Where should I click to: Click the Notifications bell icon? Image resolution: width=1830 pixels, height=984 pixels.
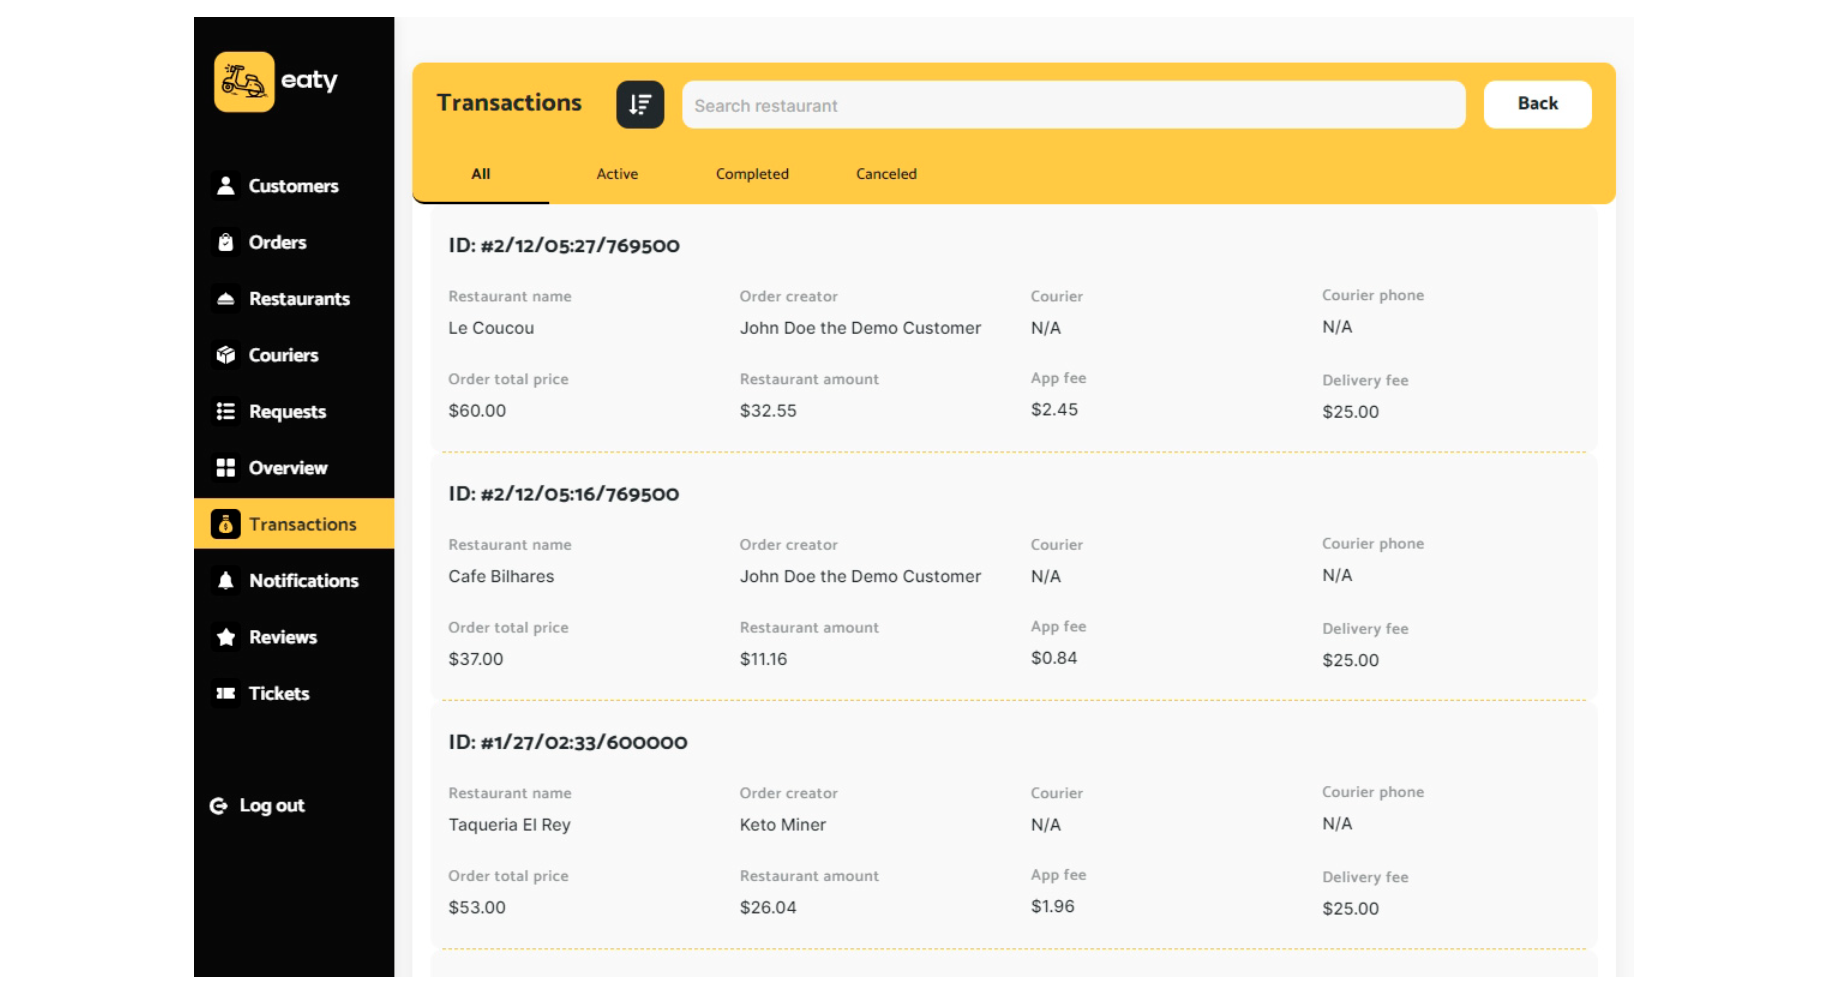226,581
